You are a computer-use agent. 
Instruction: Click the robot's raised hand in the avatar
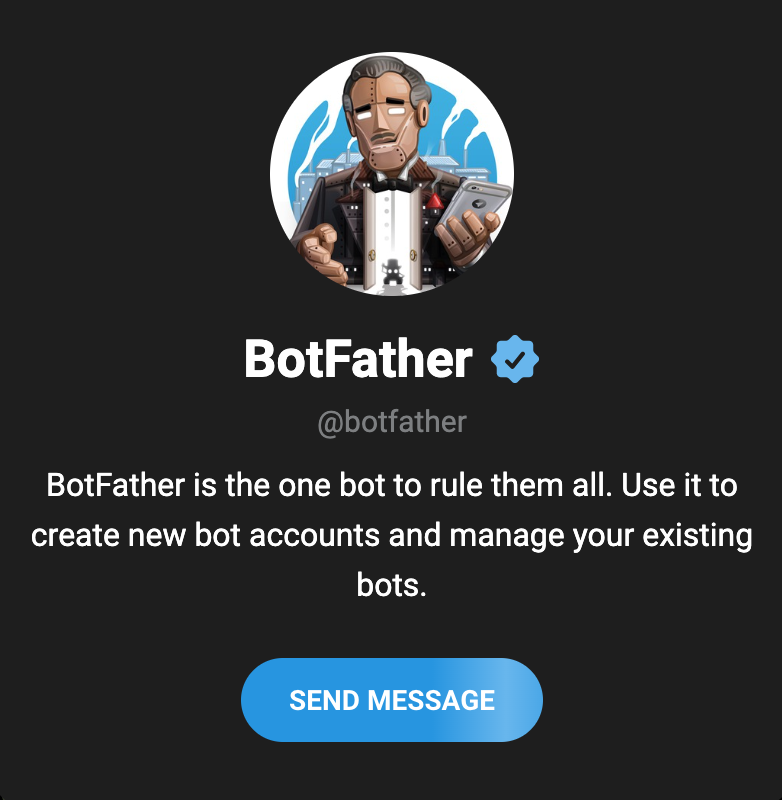tap(323, 251)
